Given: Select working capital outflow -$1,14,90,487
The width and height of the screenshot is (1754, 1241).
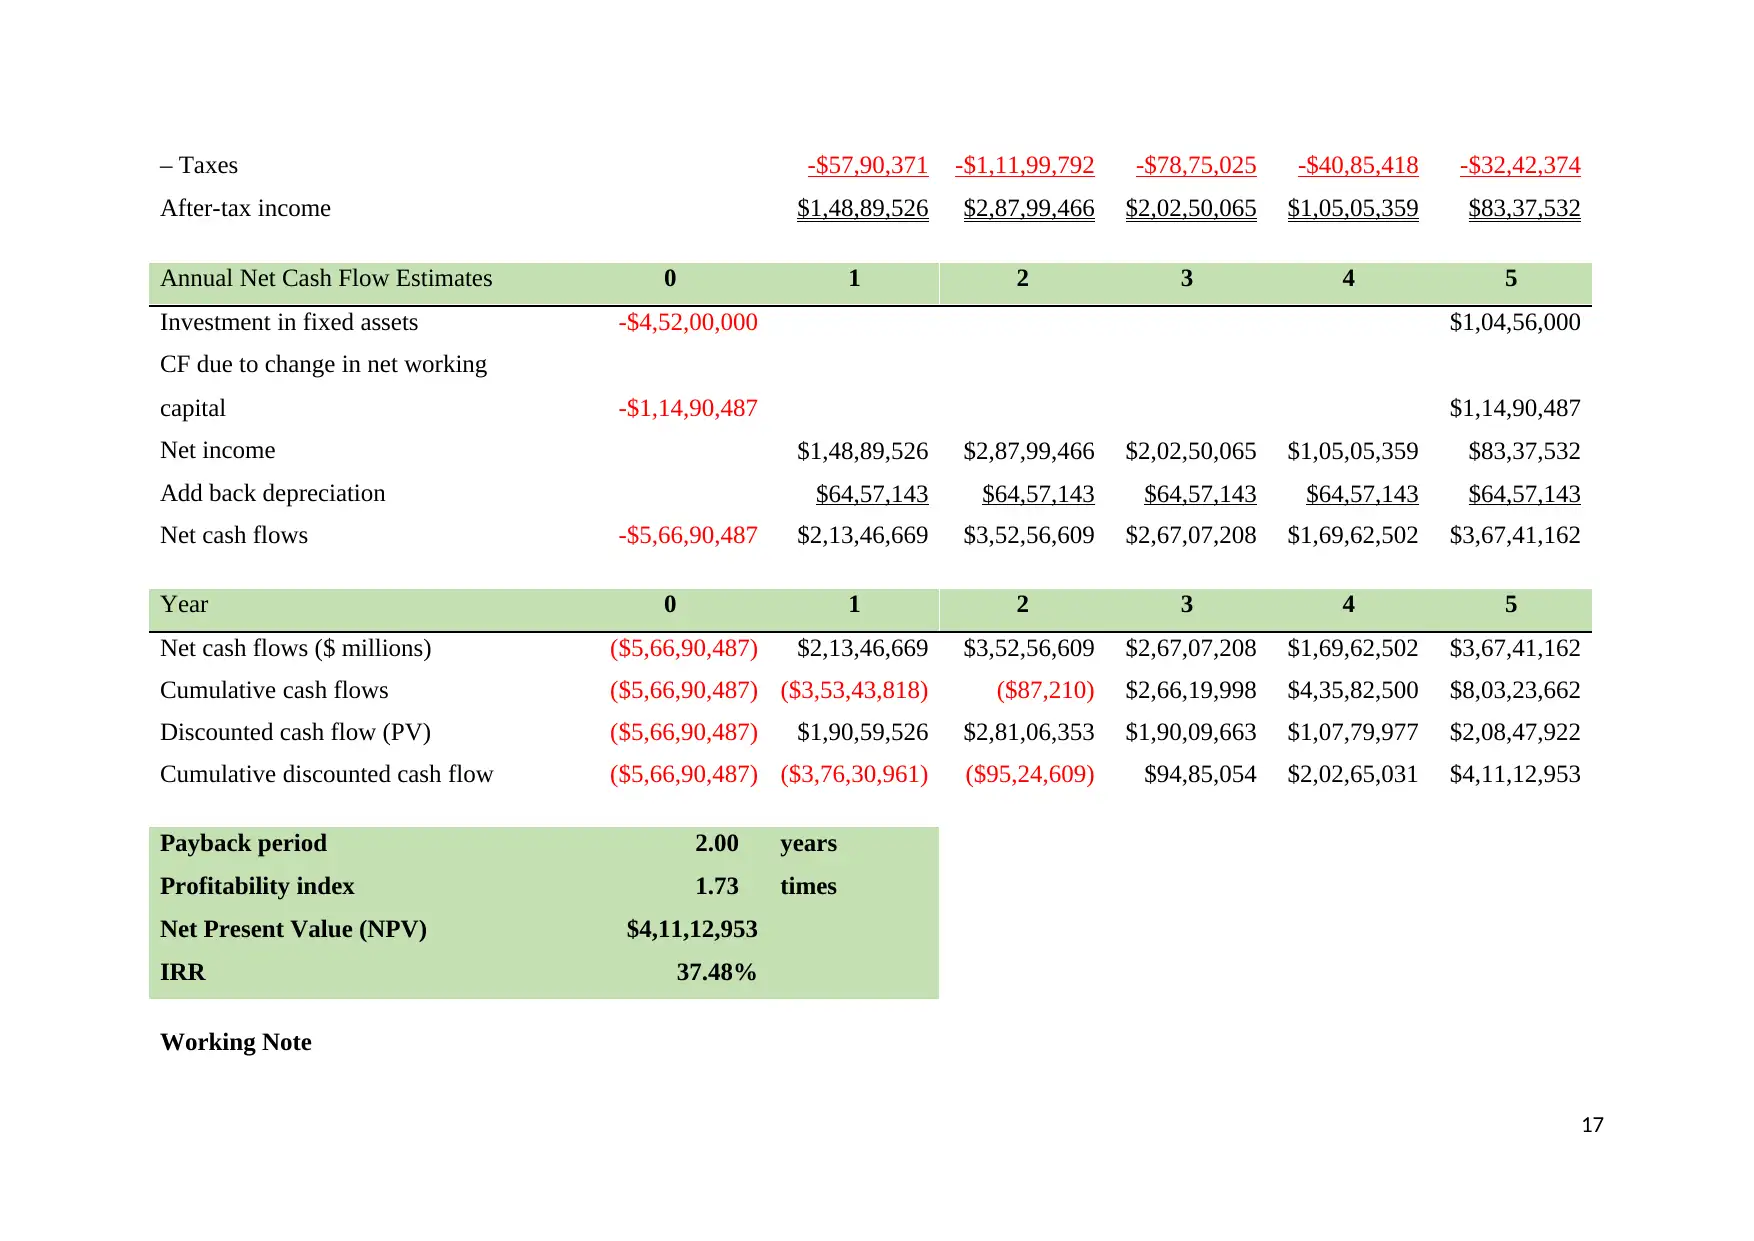Looking at the screenshot, I should [688, 408].
